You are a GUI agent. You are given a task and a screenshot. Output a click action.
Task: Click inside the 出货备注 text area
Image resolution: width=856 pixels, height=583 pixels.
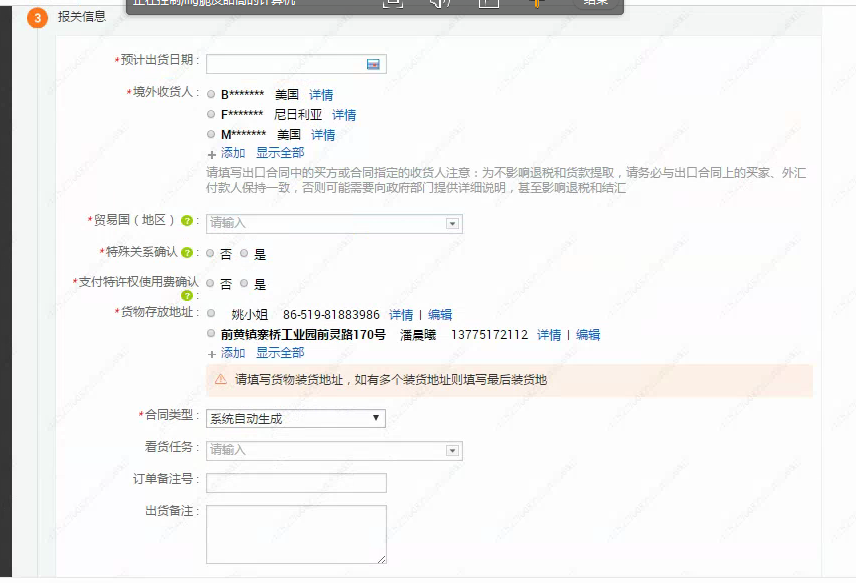click(x=296, y=534)
